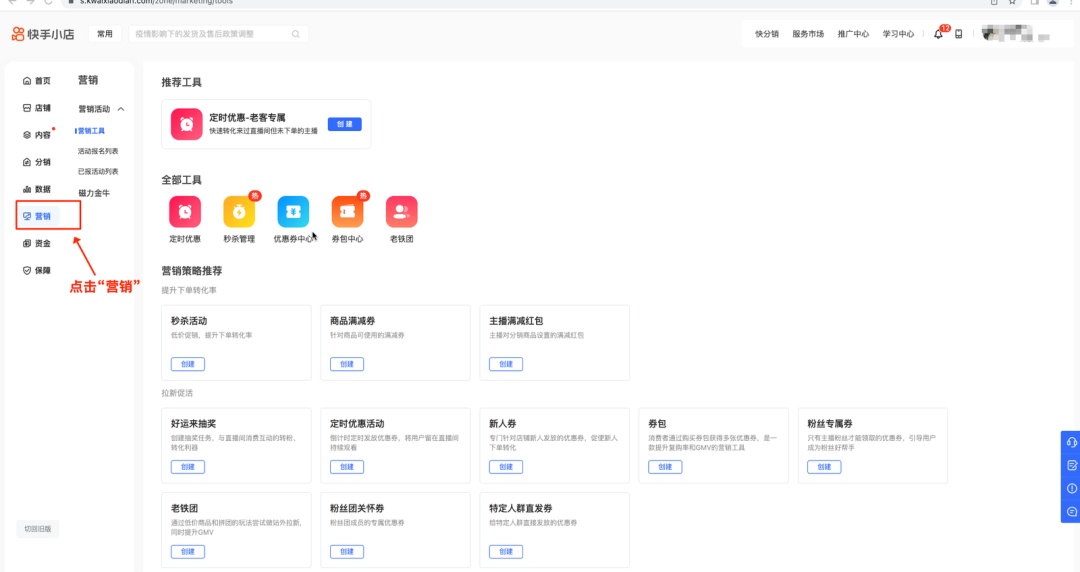Open the 优惠券中心 tool icon
1080x572 pixels.
pos(293,212)
